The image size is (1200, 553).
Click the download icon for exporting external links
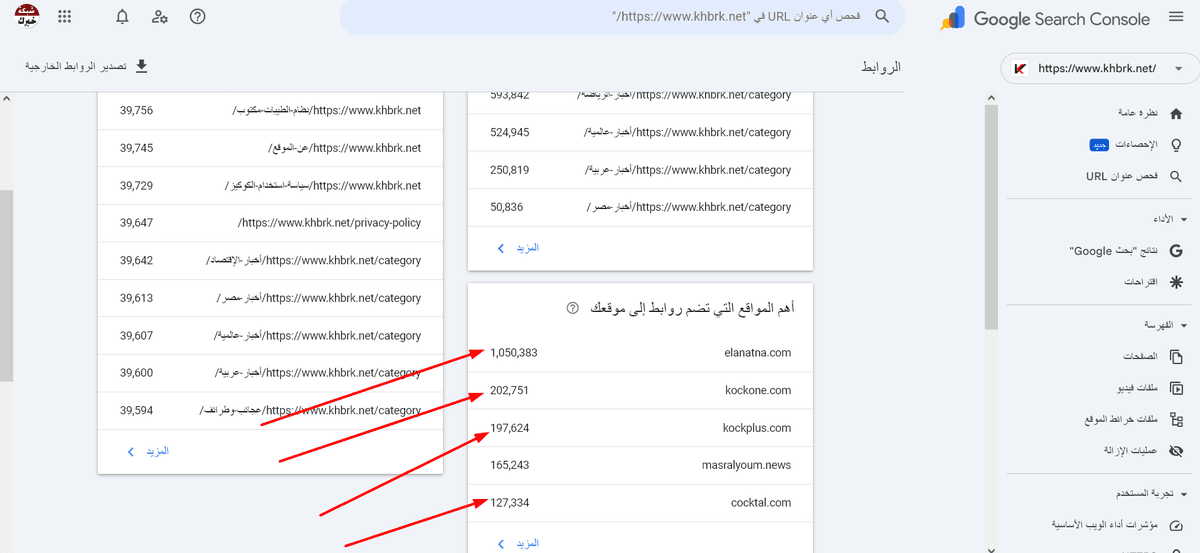pyautogui.click(x=141, y=66)
